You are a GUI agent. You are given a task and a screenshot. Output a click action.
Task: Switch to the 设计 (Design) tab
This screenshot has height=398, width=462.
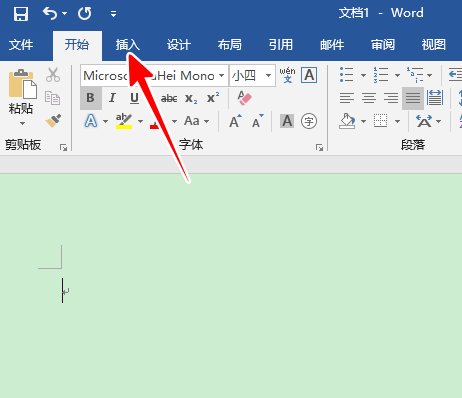pyautogui.click(x=179, y=45)
